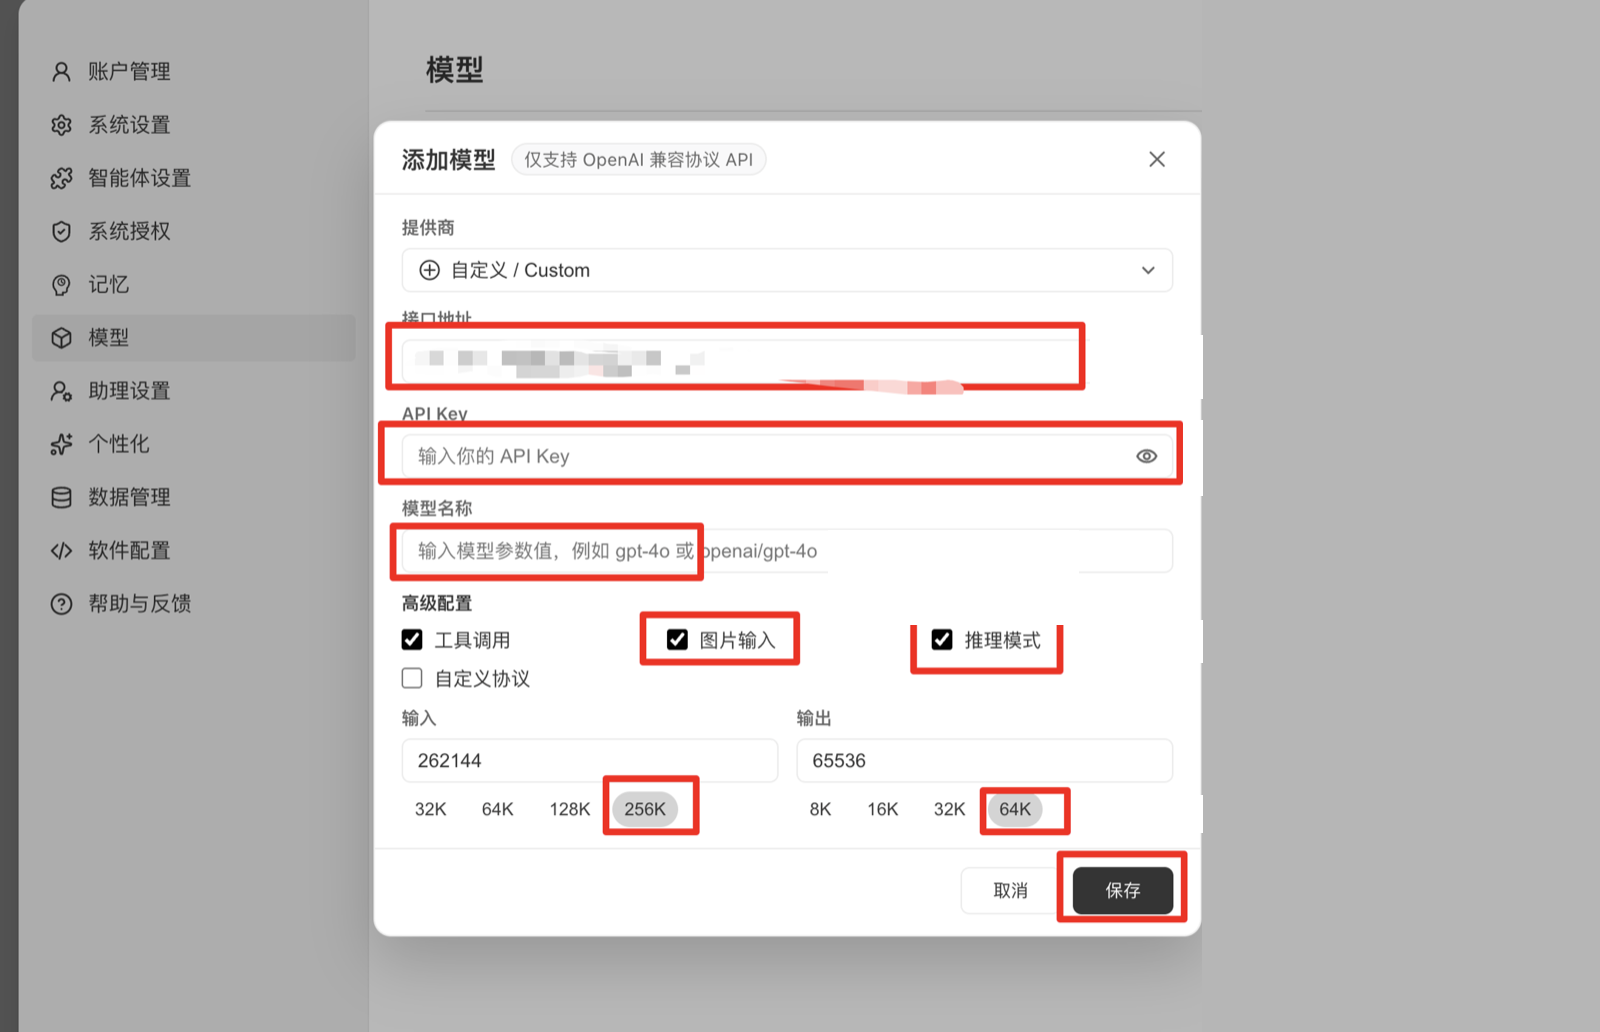Screen dimensions: 1600x1032
Task: Click the 仅支持 OpenAI 兼容协议 API badge
Action: pyautogui.click(x=639, y=160)
